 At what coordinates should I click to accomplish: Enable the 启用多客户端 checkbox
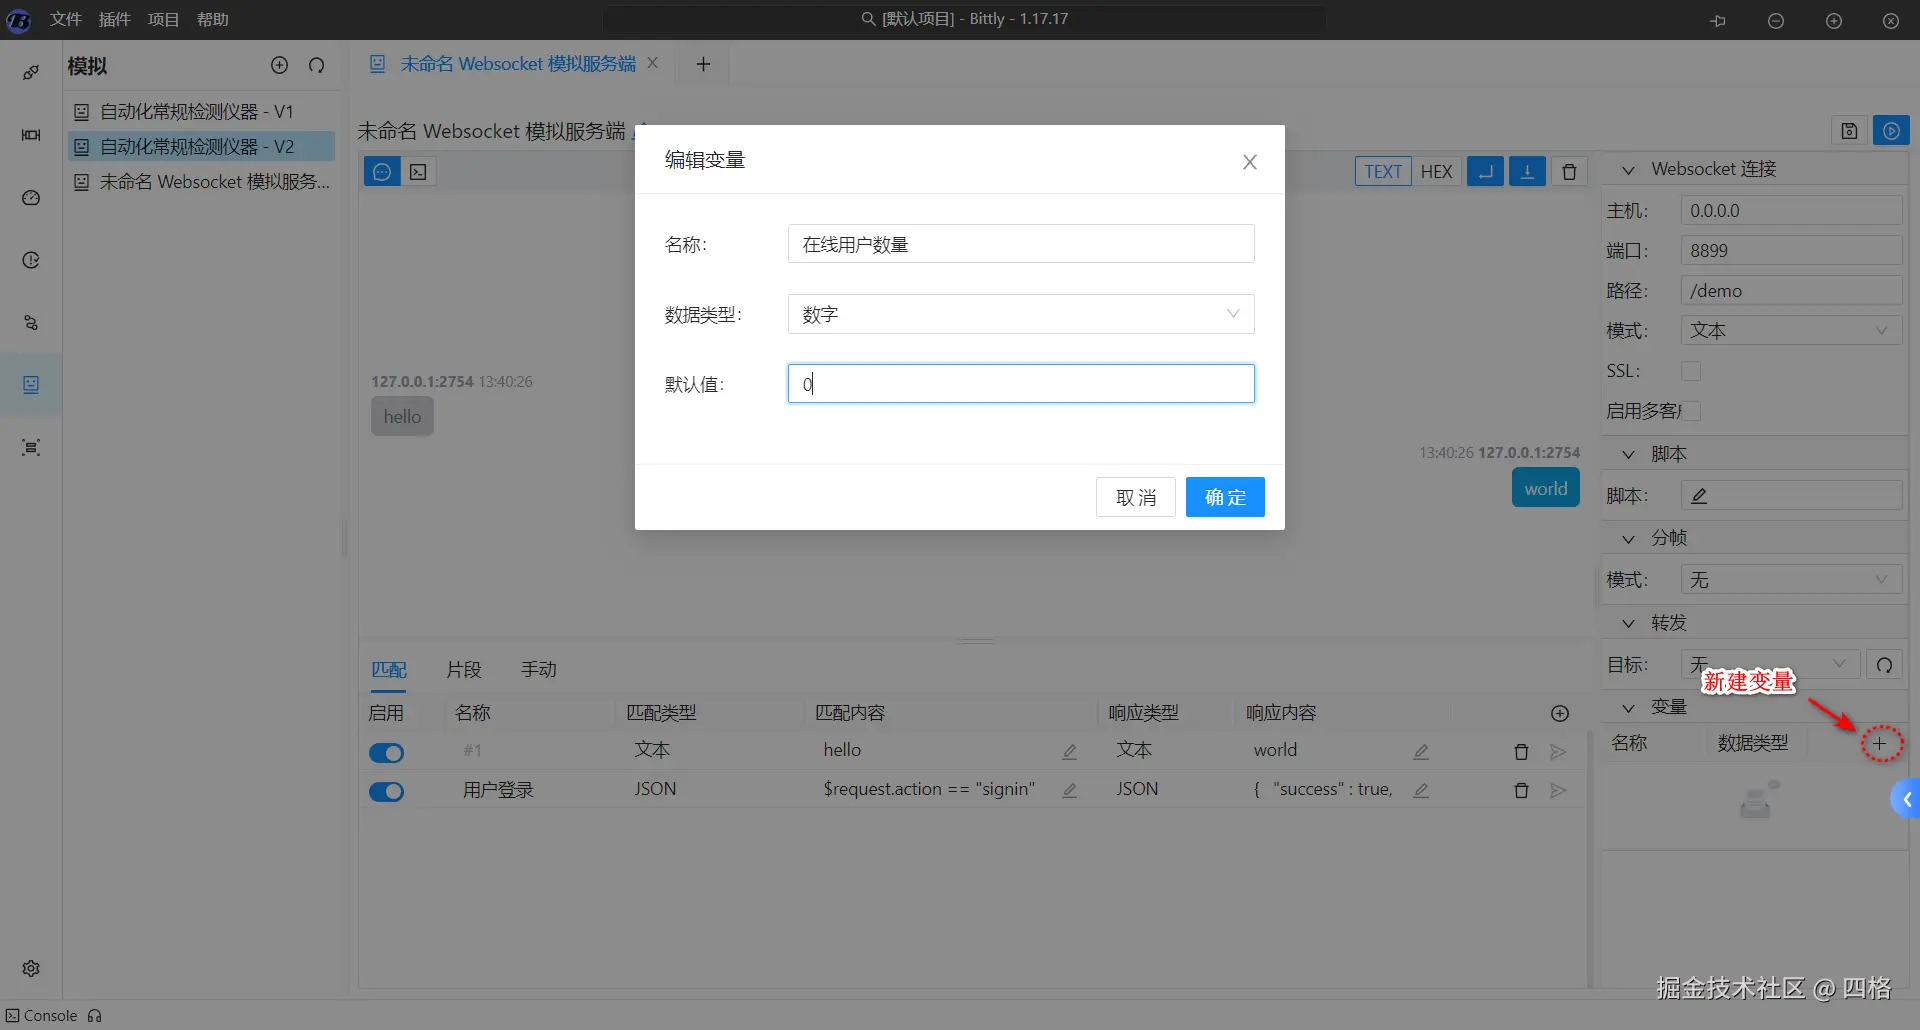pyautogui.click(x=1691, y=411)
